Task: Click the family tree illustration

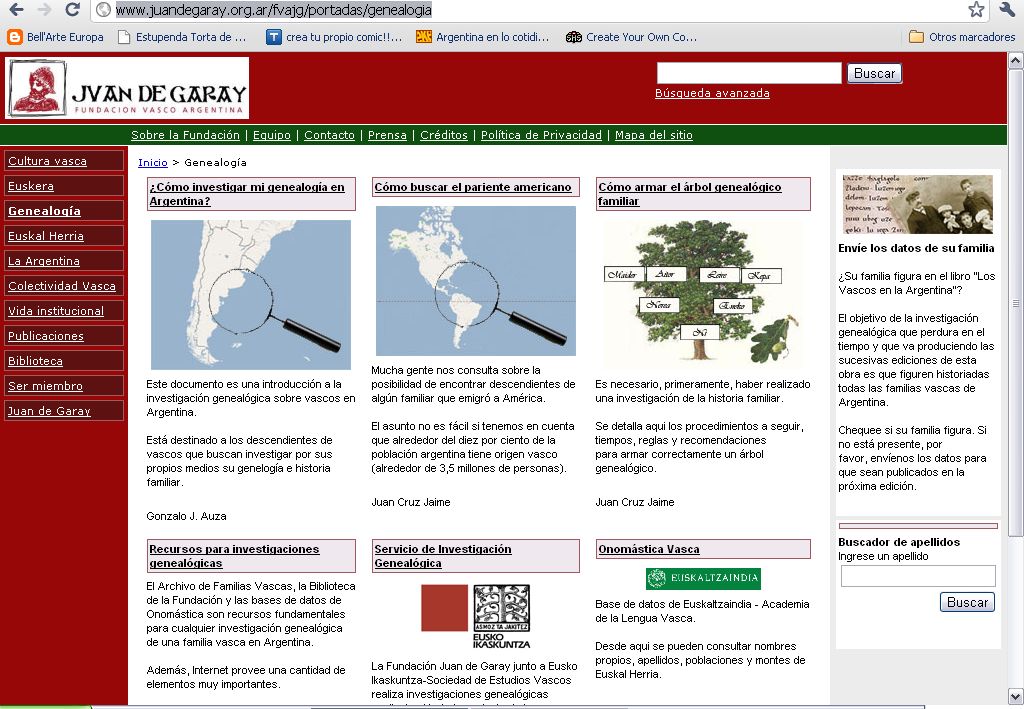Action: (x=703, y=293)
